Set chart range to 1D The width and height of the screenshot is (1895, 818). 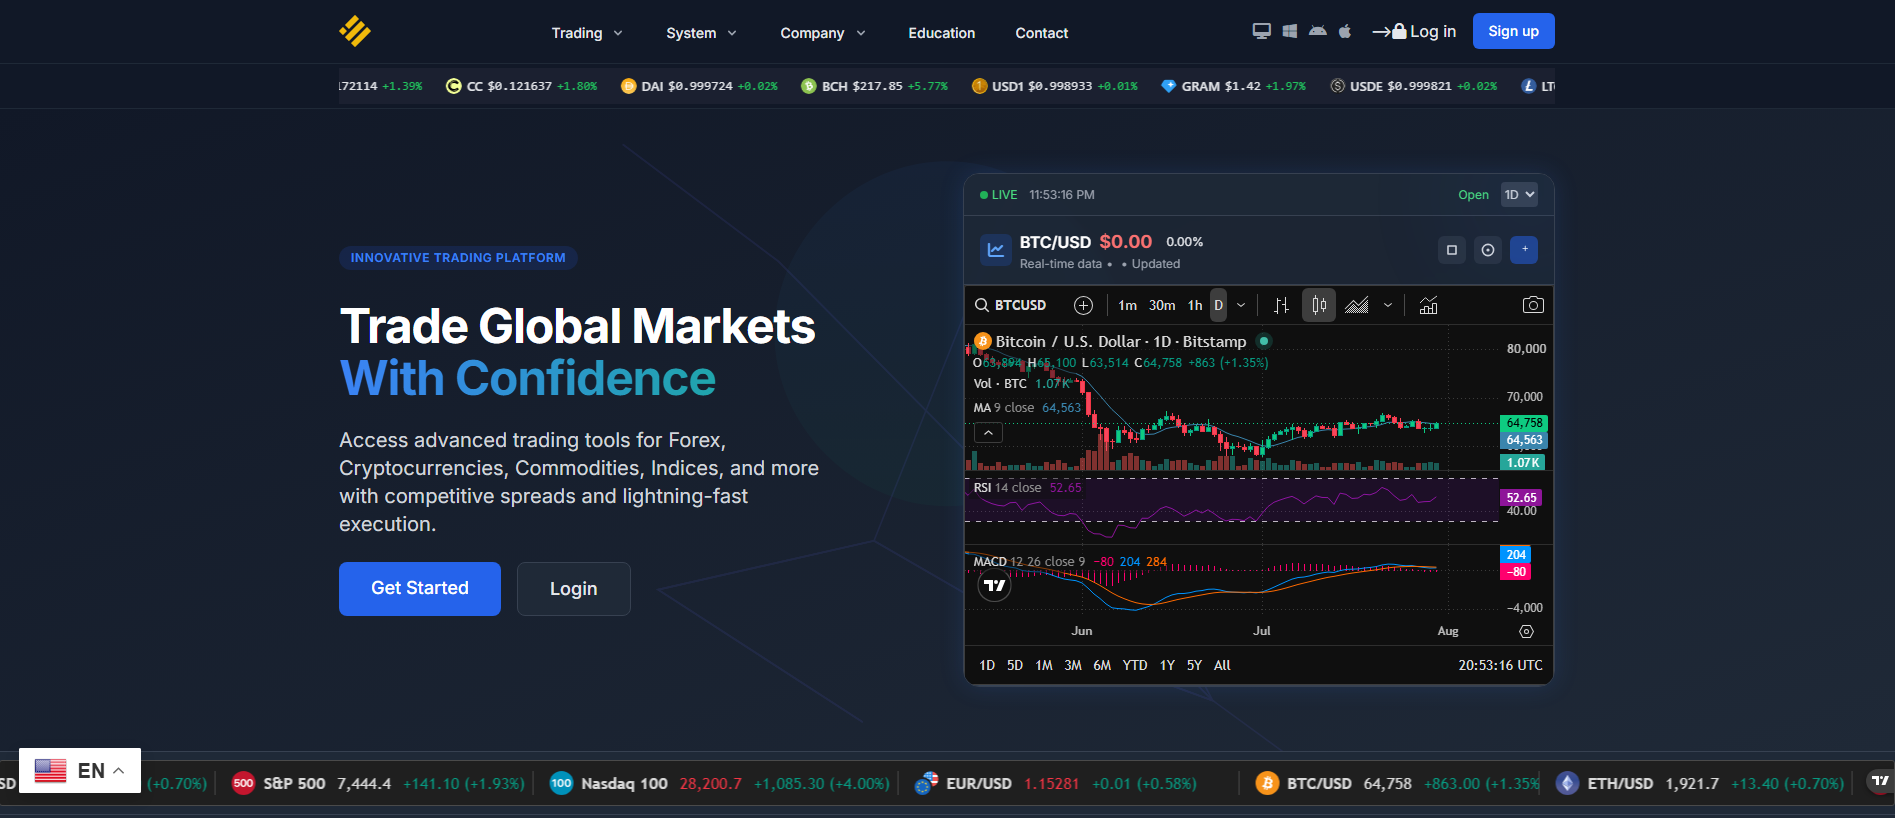tap(987, 665)
